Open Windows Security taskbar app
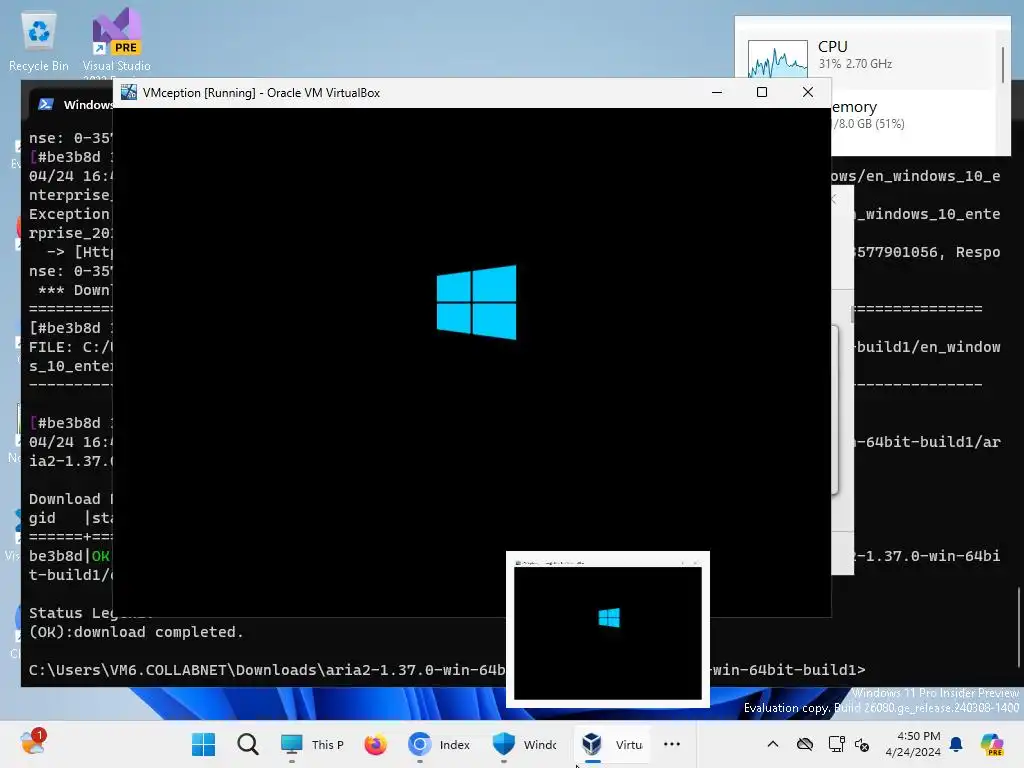Viewport: 1024px width, 768px height. (524, 744)
